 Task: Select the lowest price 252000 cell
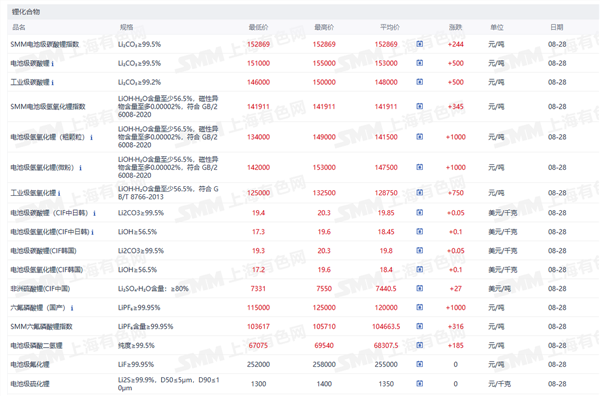click(258, 364)
